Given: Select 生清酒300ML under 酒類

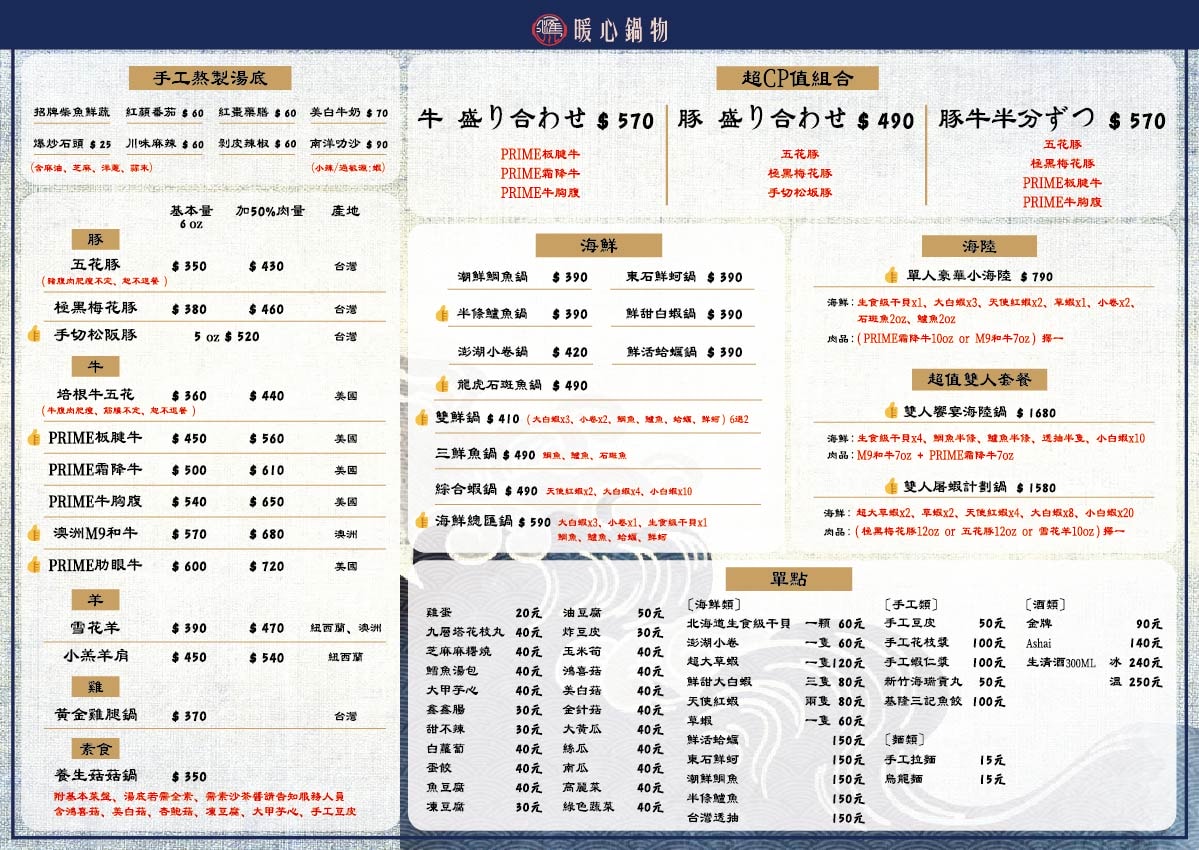Looking at the screenshot, I should [1061, 663].
